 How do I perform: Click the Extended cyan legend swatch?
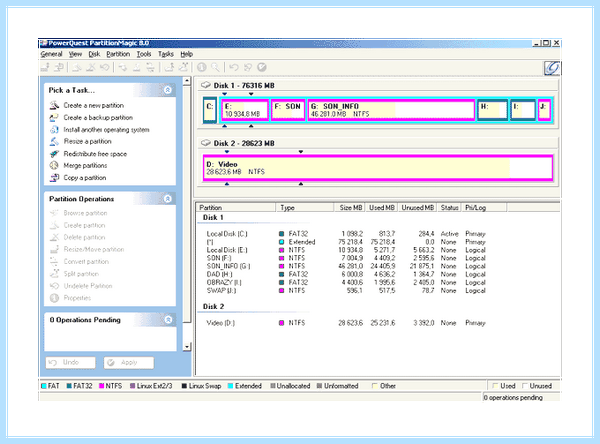230,386
